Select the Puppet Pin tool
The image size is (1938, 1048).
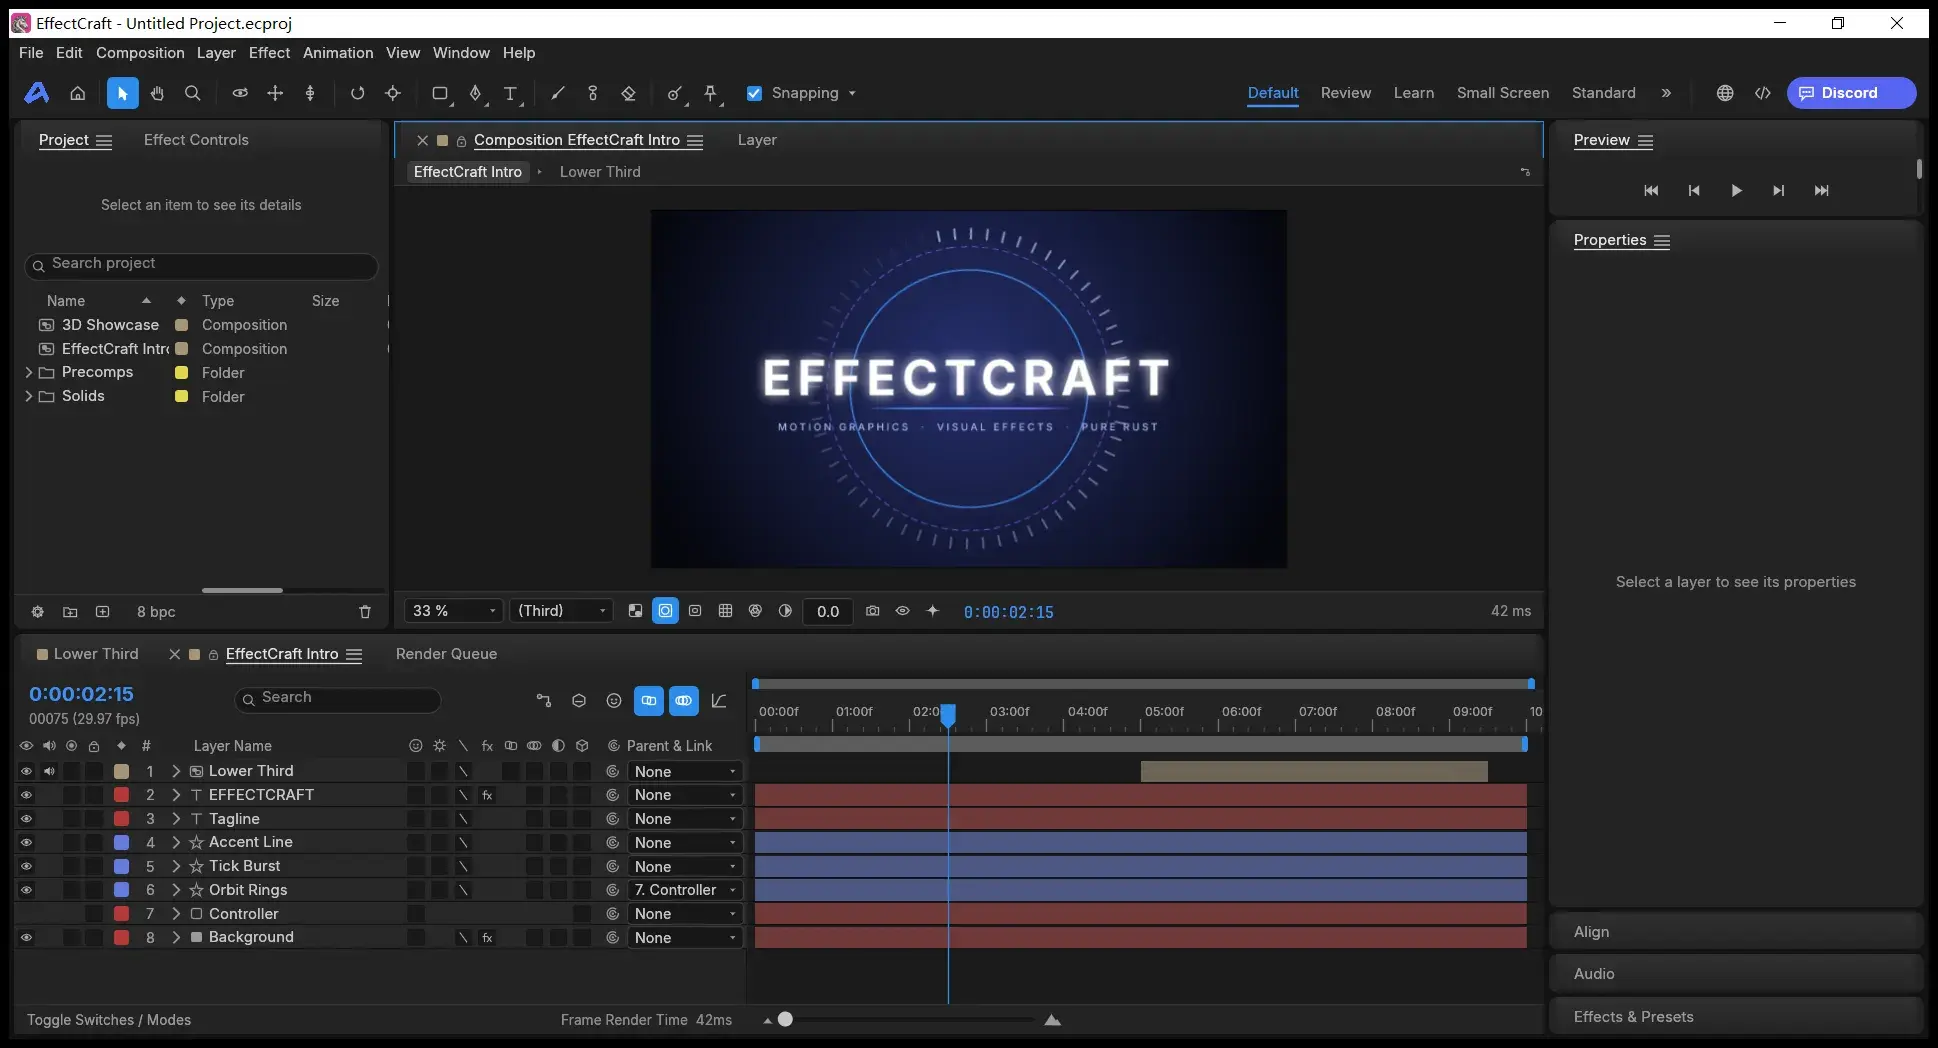tap(711, 93)
